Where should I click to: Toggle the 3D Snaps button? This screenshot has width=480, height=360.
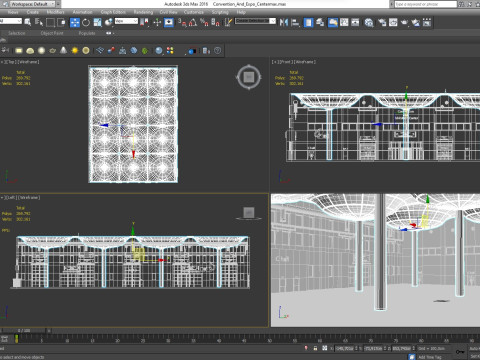(x=182, y=22)
